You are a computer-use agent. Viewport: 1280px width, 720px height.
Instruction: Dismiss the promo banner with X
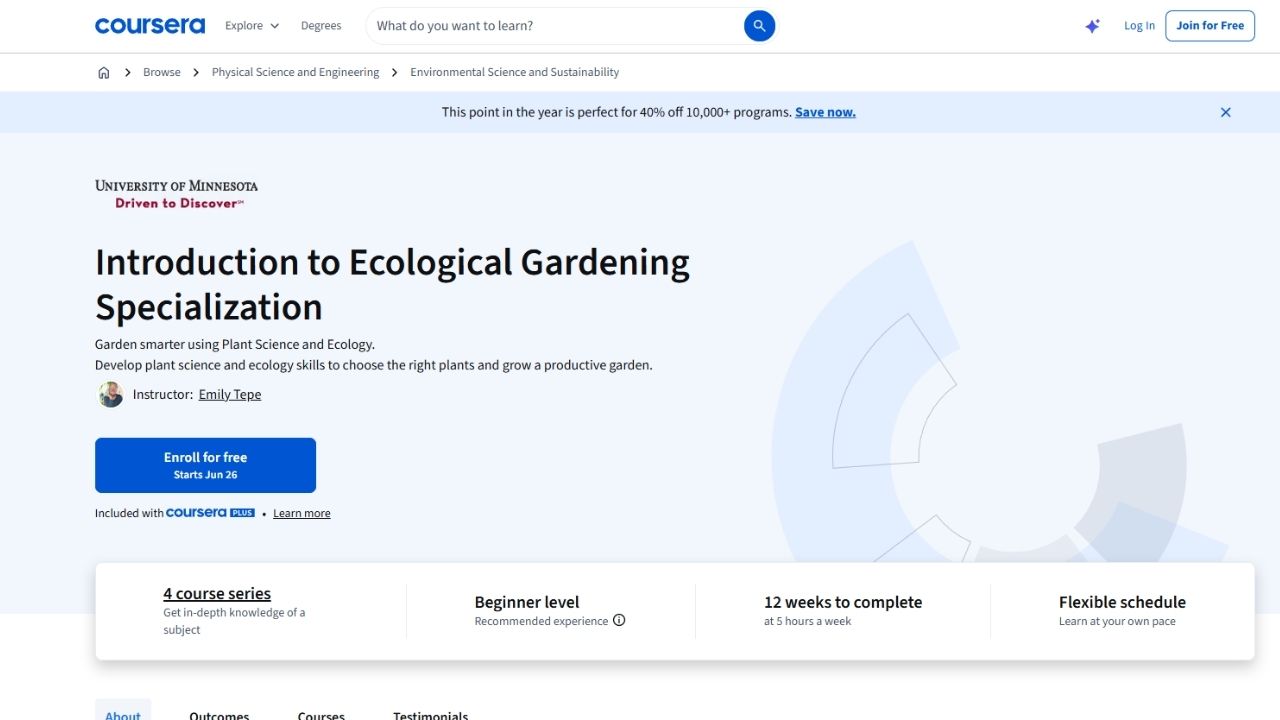click(x=1226, y=112)
